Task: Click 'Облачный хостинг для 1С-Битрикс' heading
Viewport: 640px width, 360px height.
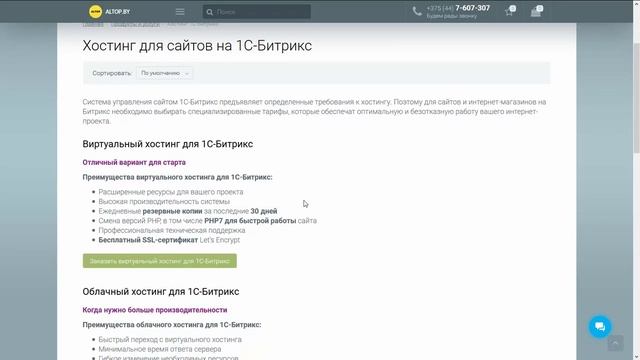Action: (161, 292)
